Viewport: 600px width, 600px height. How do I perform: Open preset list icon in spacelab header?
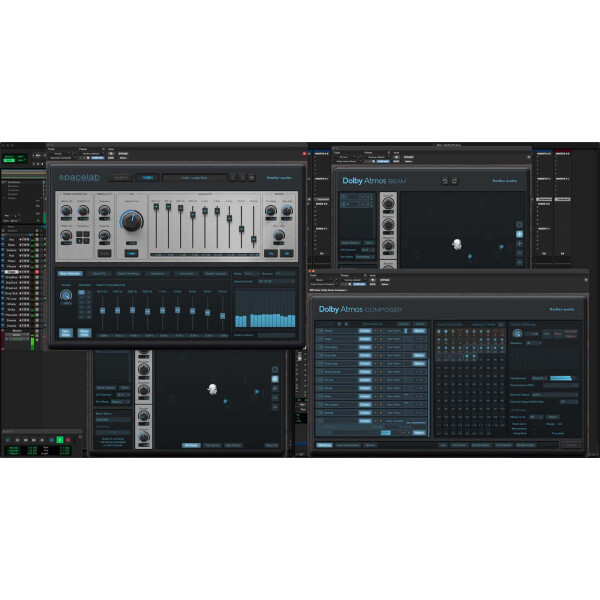point(251,178)
